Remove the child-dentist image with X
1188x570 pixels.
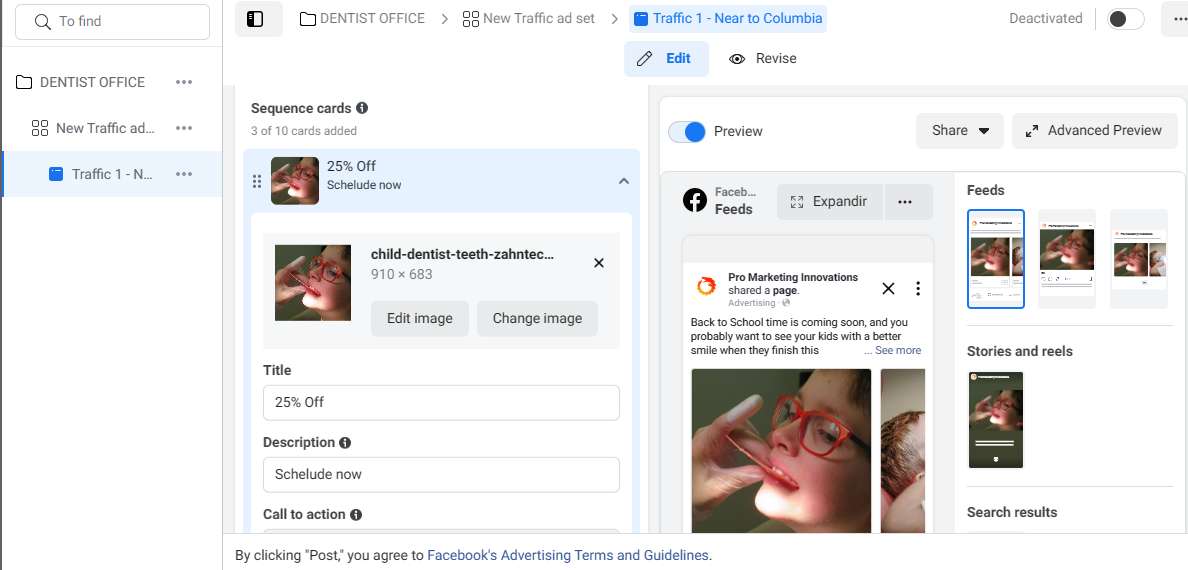[599, 263]
